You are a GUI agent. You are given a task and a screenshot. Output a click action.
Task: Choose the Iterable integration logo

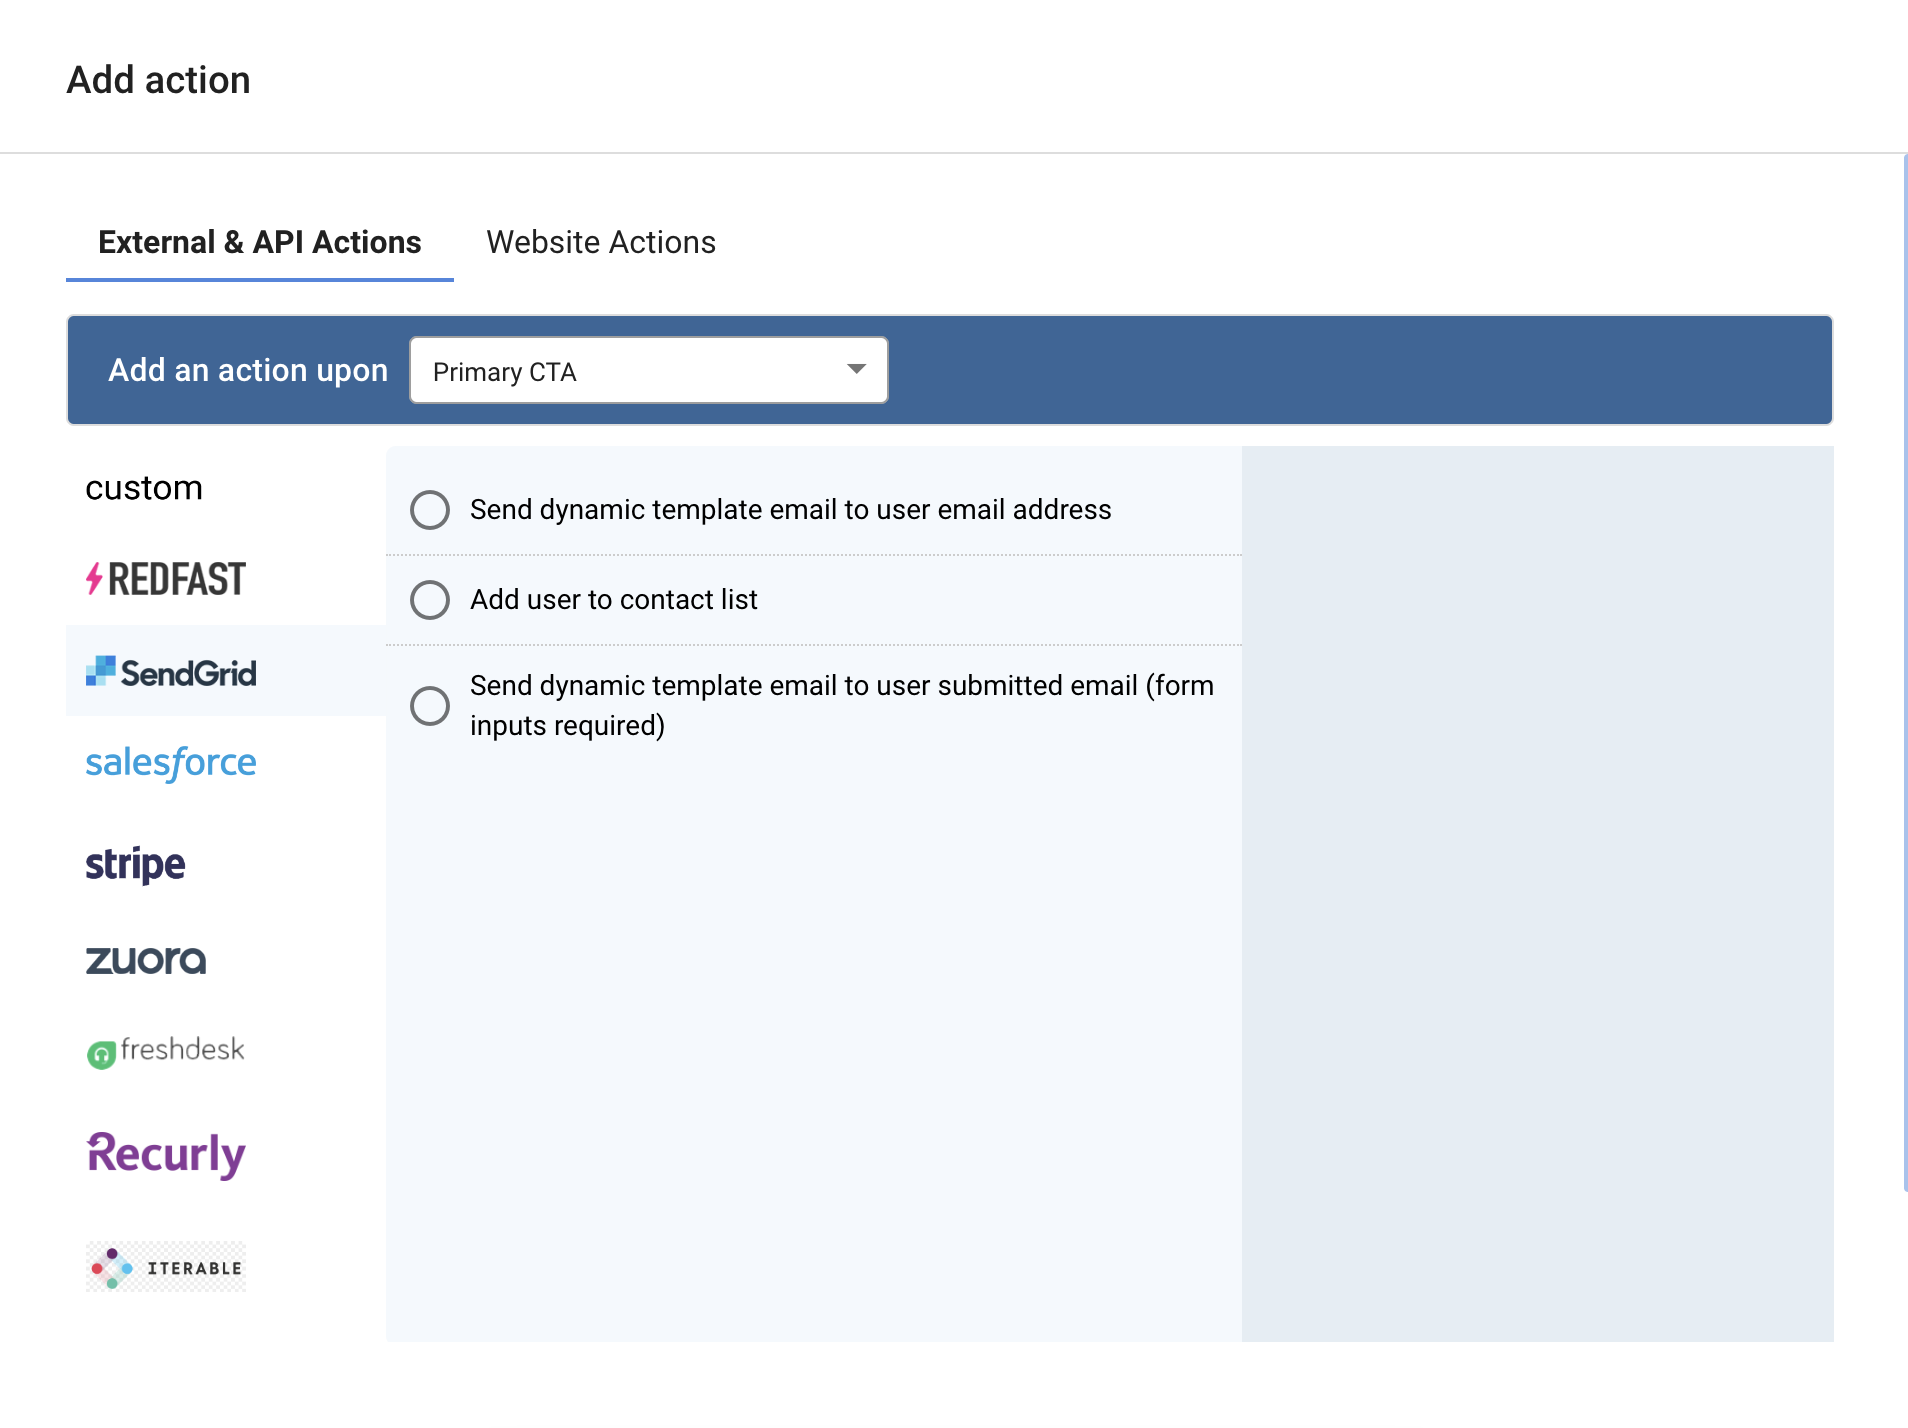tap(166, 1267)
